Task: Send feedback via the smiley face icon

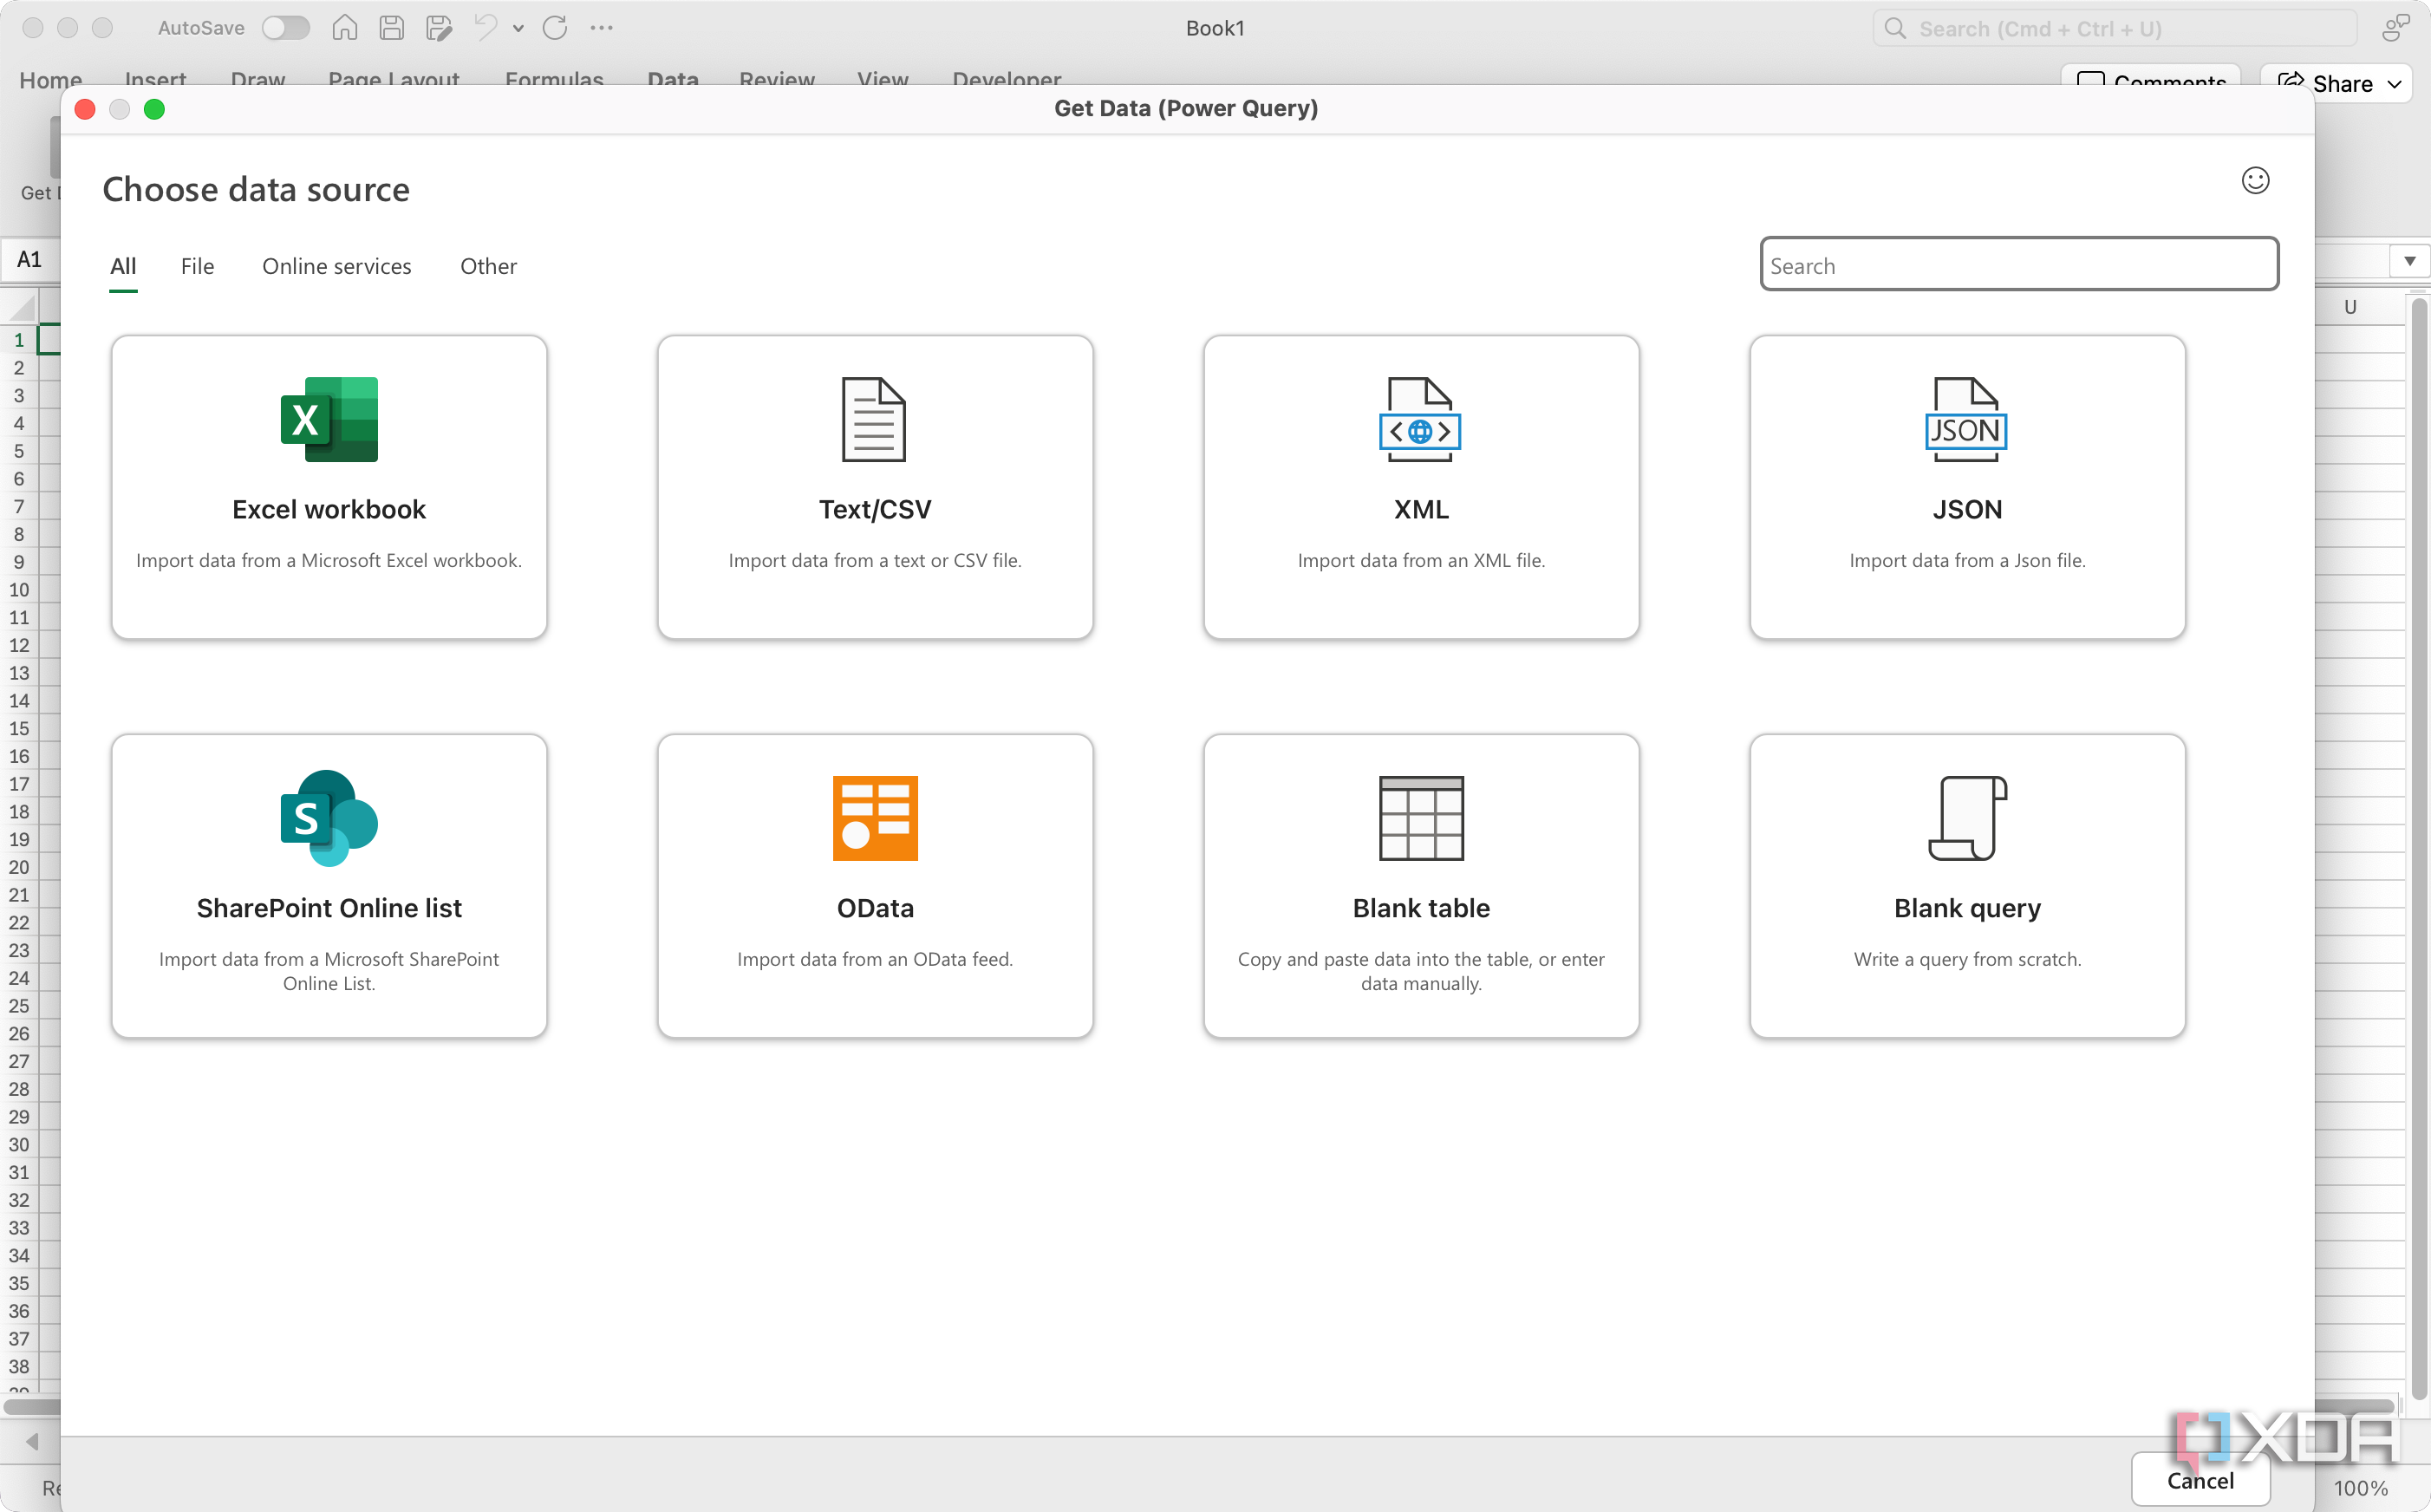Action: point(2255,180)
